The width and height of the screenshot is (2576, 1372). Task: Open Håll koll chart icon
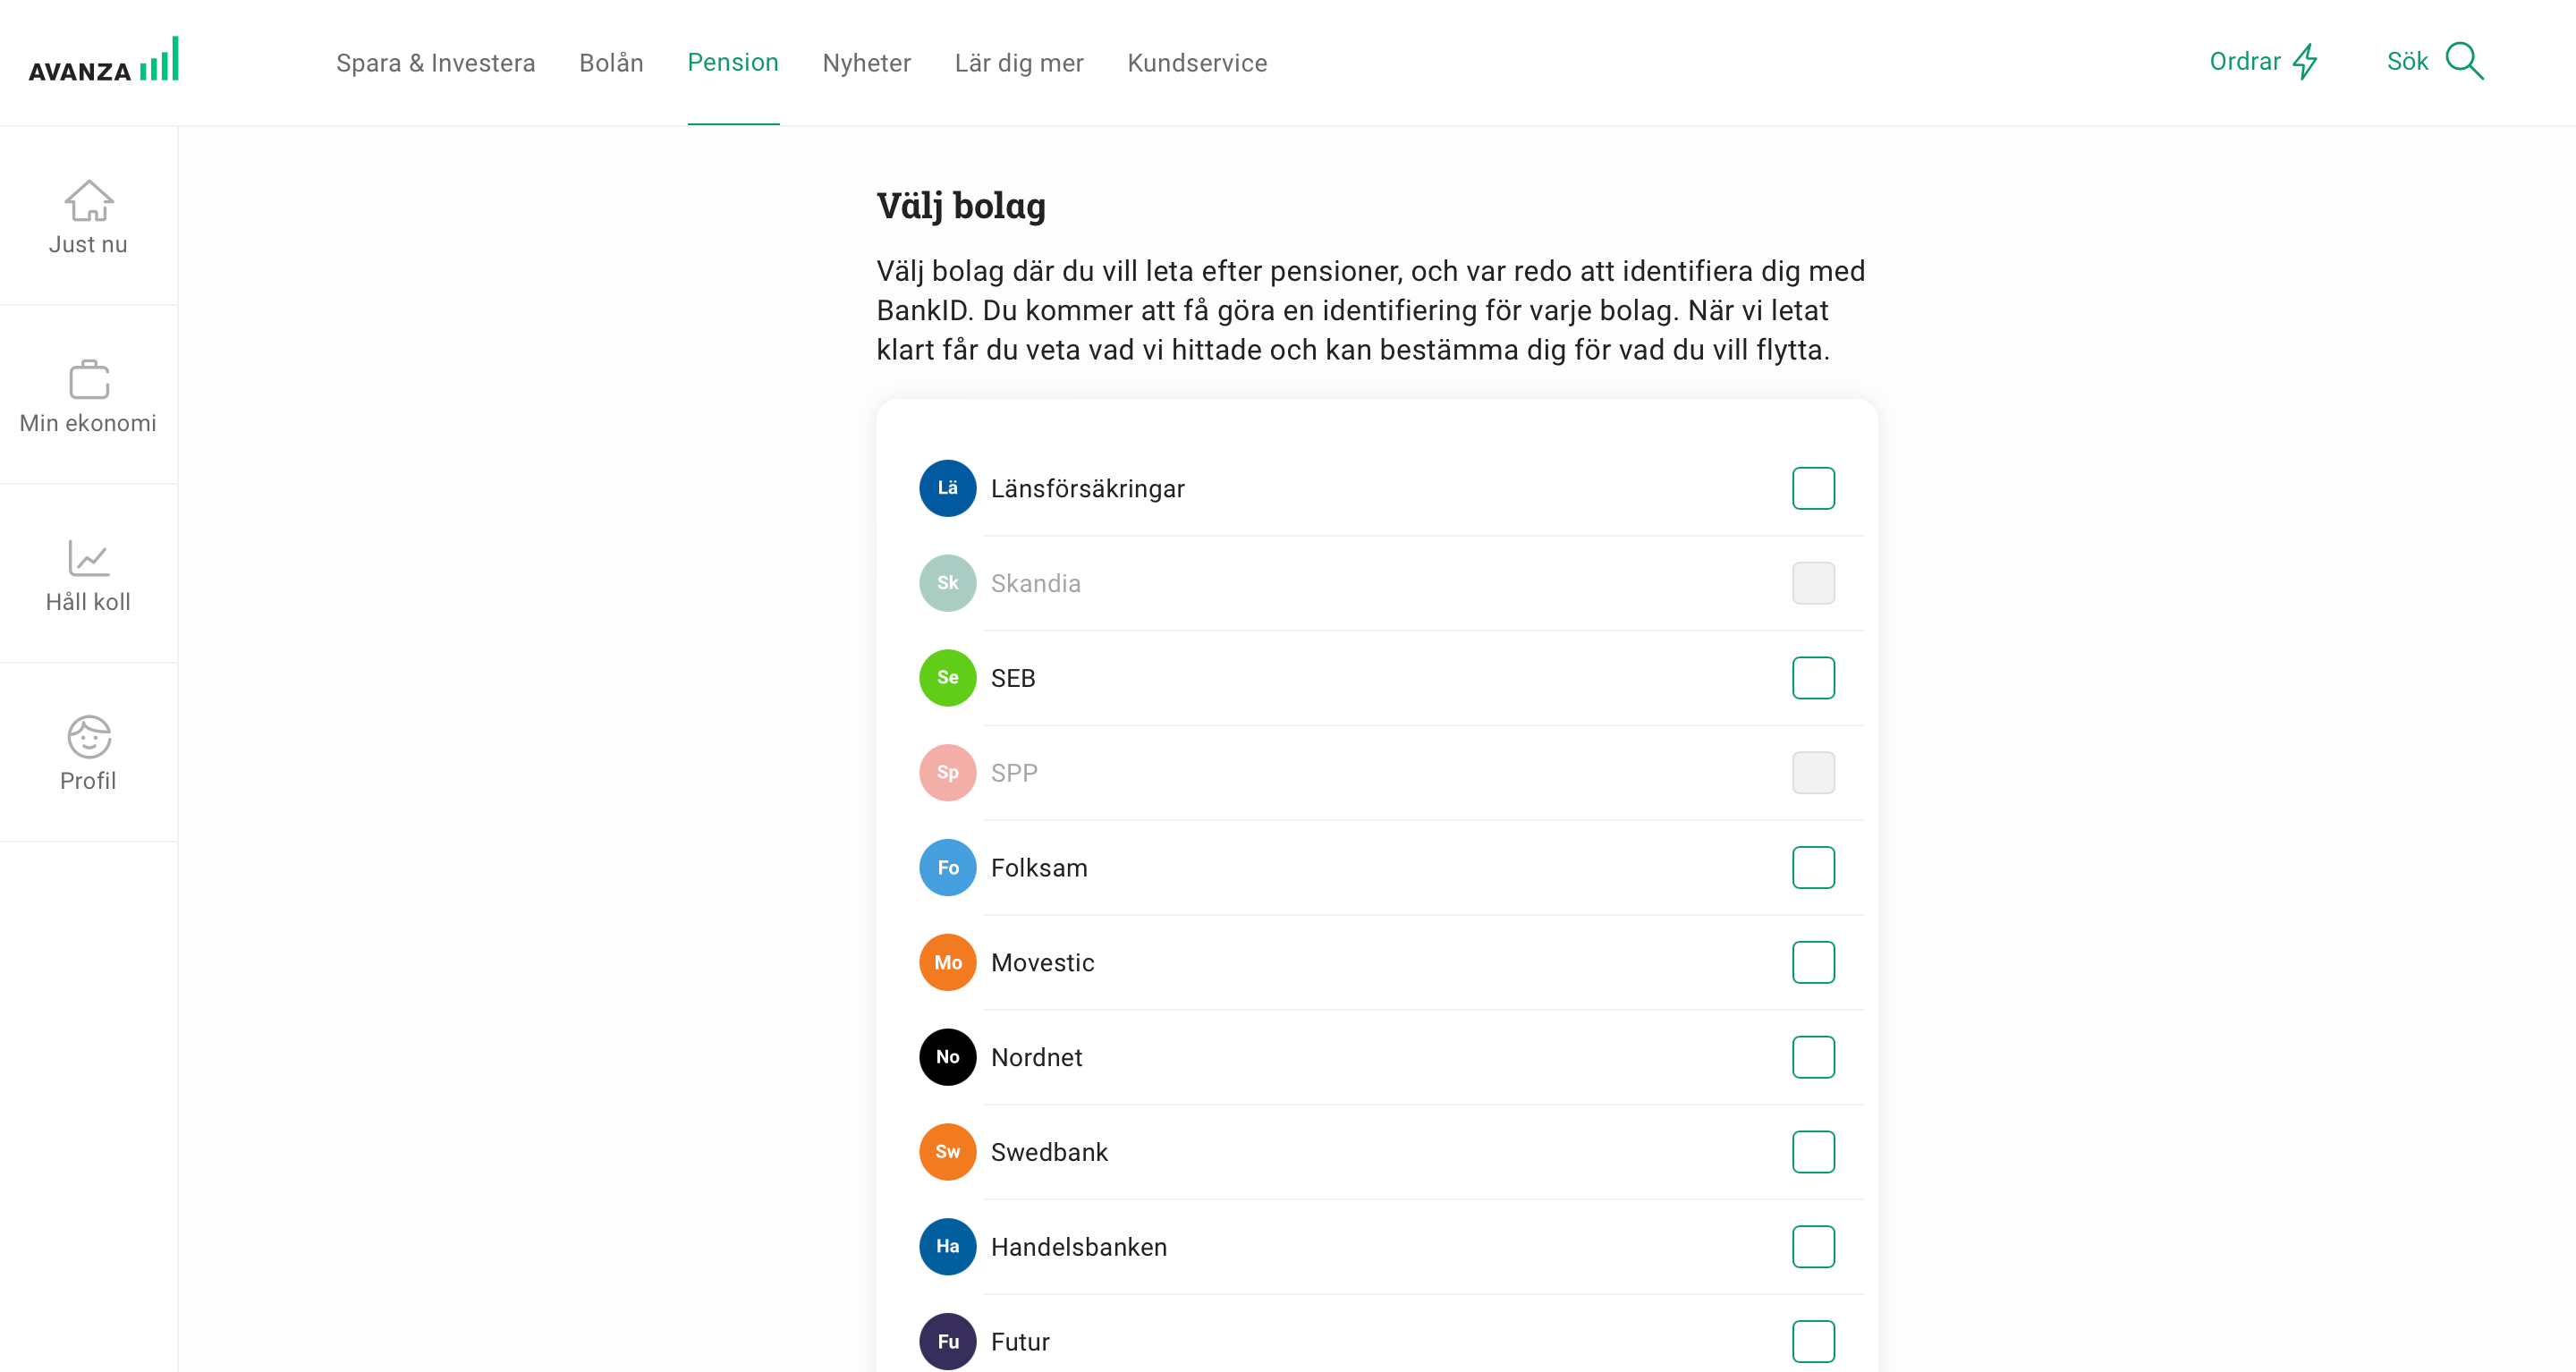[89, 558]
